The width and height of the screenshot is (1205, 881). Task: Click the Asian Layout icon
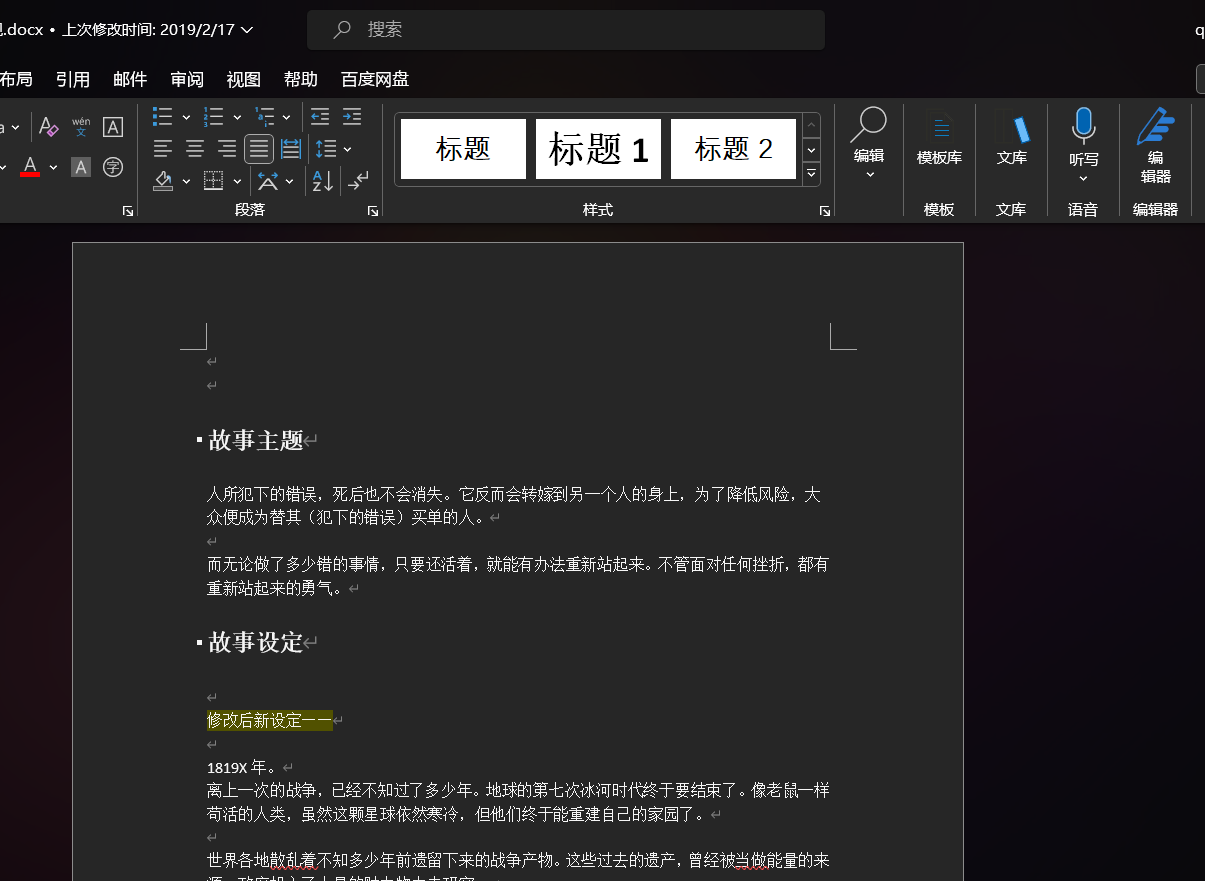tap(268, 181)
